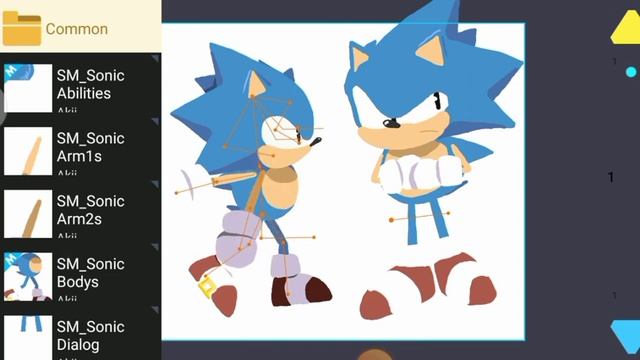Image resolution: width=640 pixels, height=360 pixels.
Task: Click the SM_Sonic Bodys name
Action: click(x=91, y=273)
